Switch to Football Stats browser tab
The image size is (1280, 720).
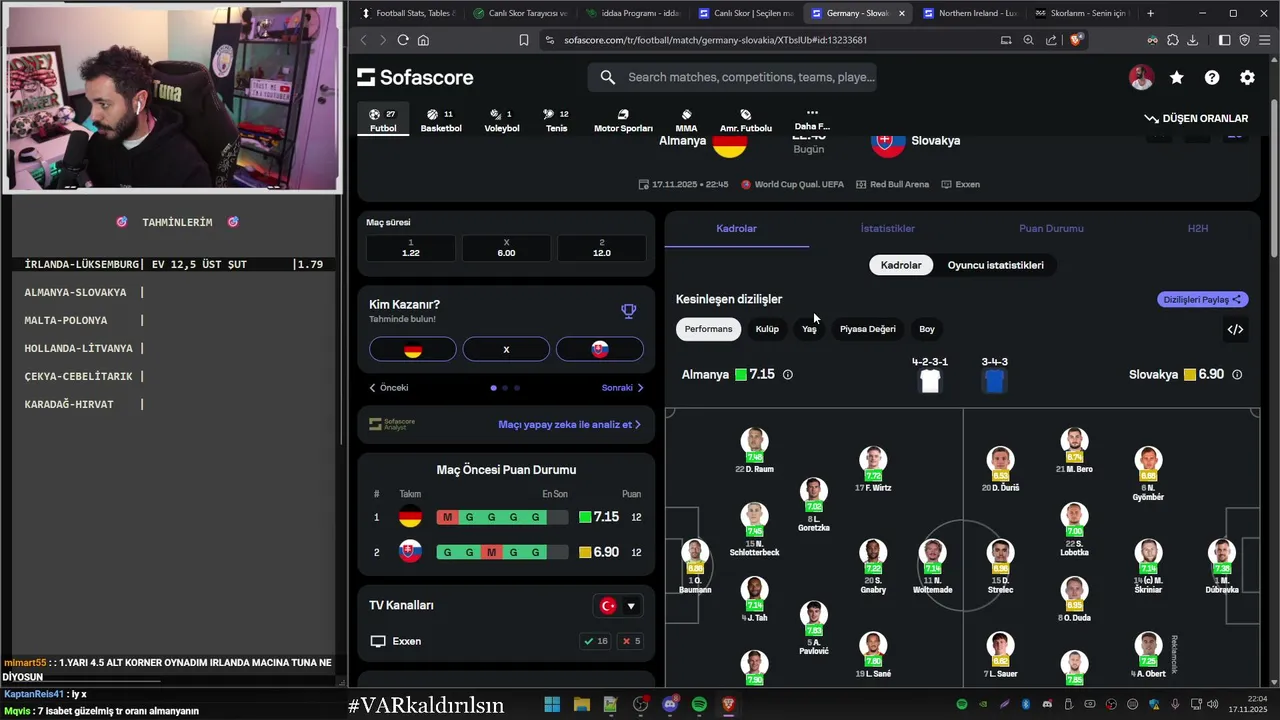pos(406,13)
